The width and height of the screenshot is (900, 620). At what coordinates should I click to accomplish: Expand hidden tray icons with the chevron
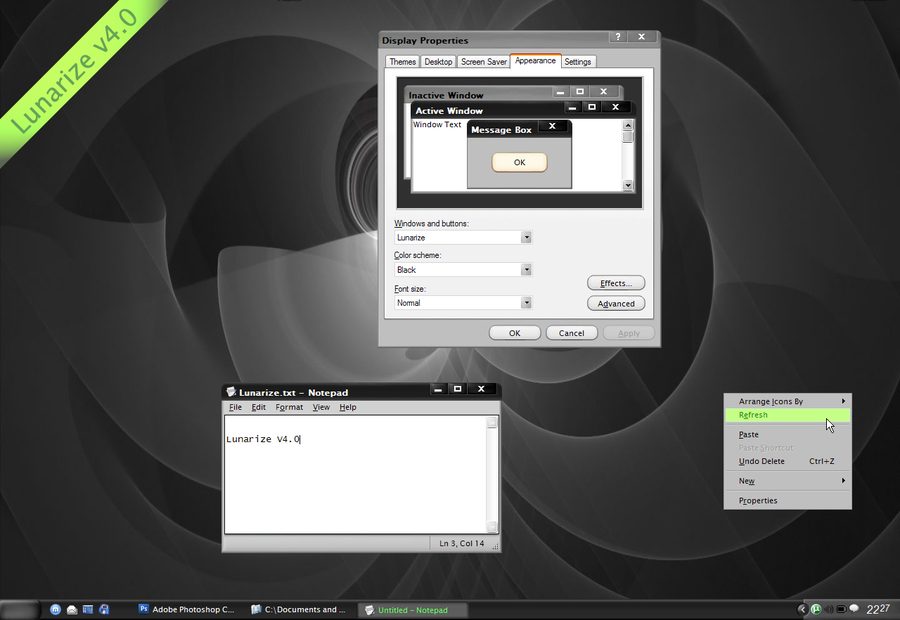802,609
